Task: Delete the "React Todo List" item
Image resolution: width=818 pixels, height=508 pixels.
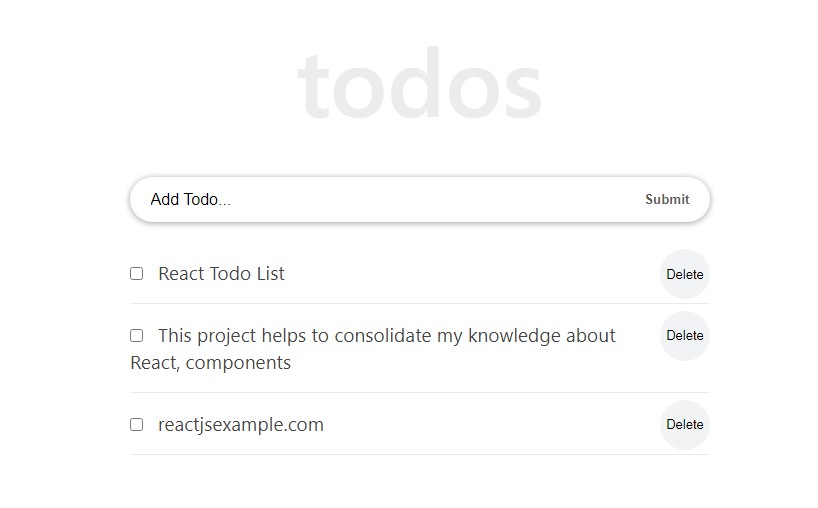Action: tap(685, 274)
